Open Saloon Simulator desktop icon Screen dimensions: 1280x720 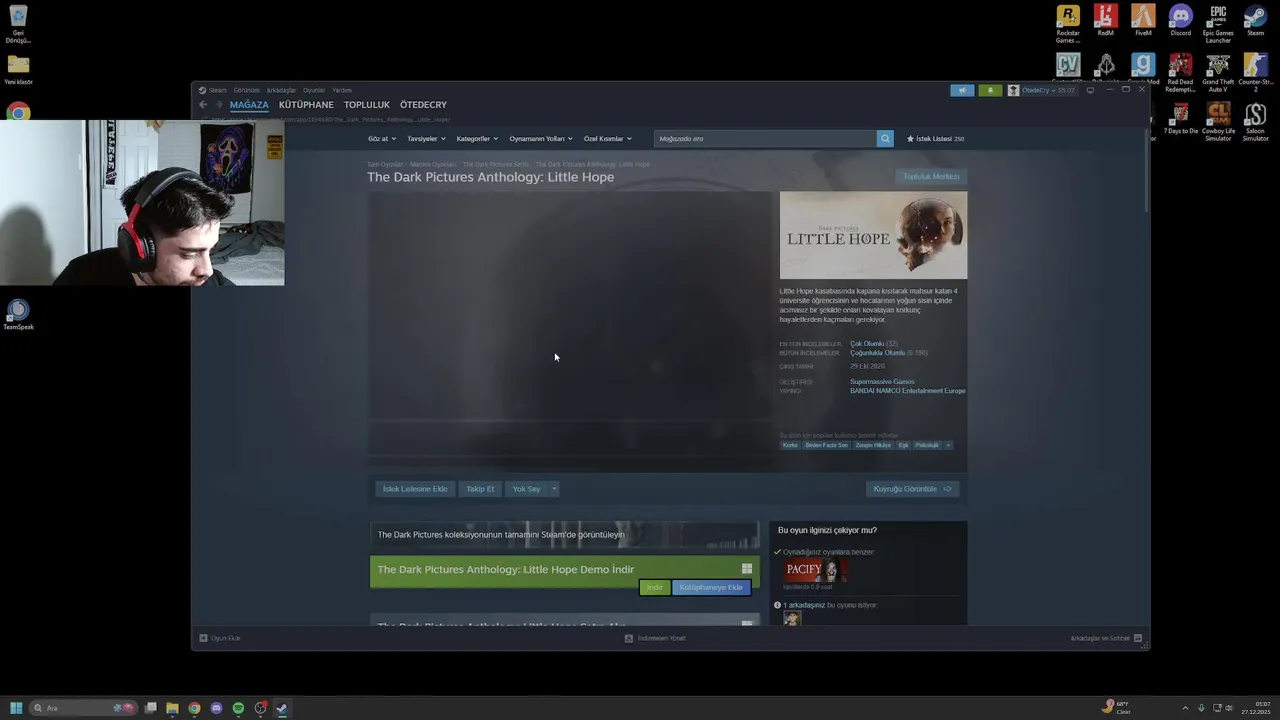[1255, 123]
